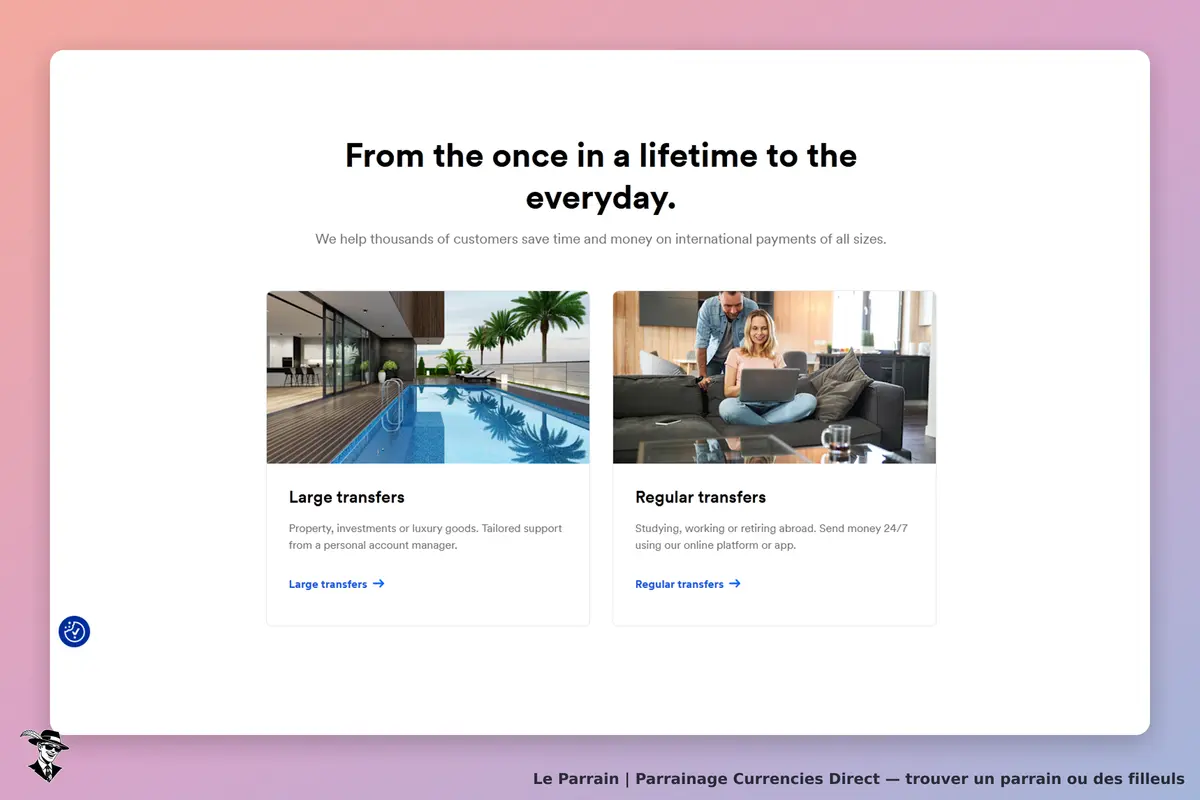Click the black Regular transfers card heading
The height and width of the screenshot is (800, 1200).
coord(700,497)
